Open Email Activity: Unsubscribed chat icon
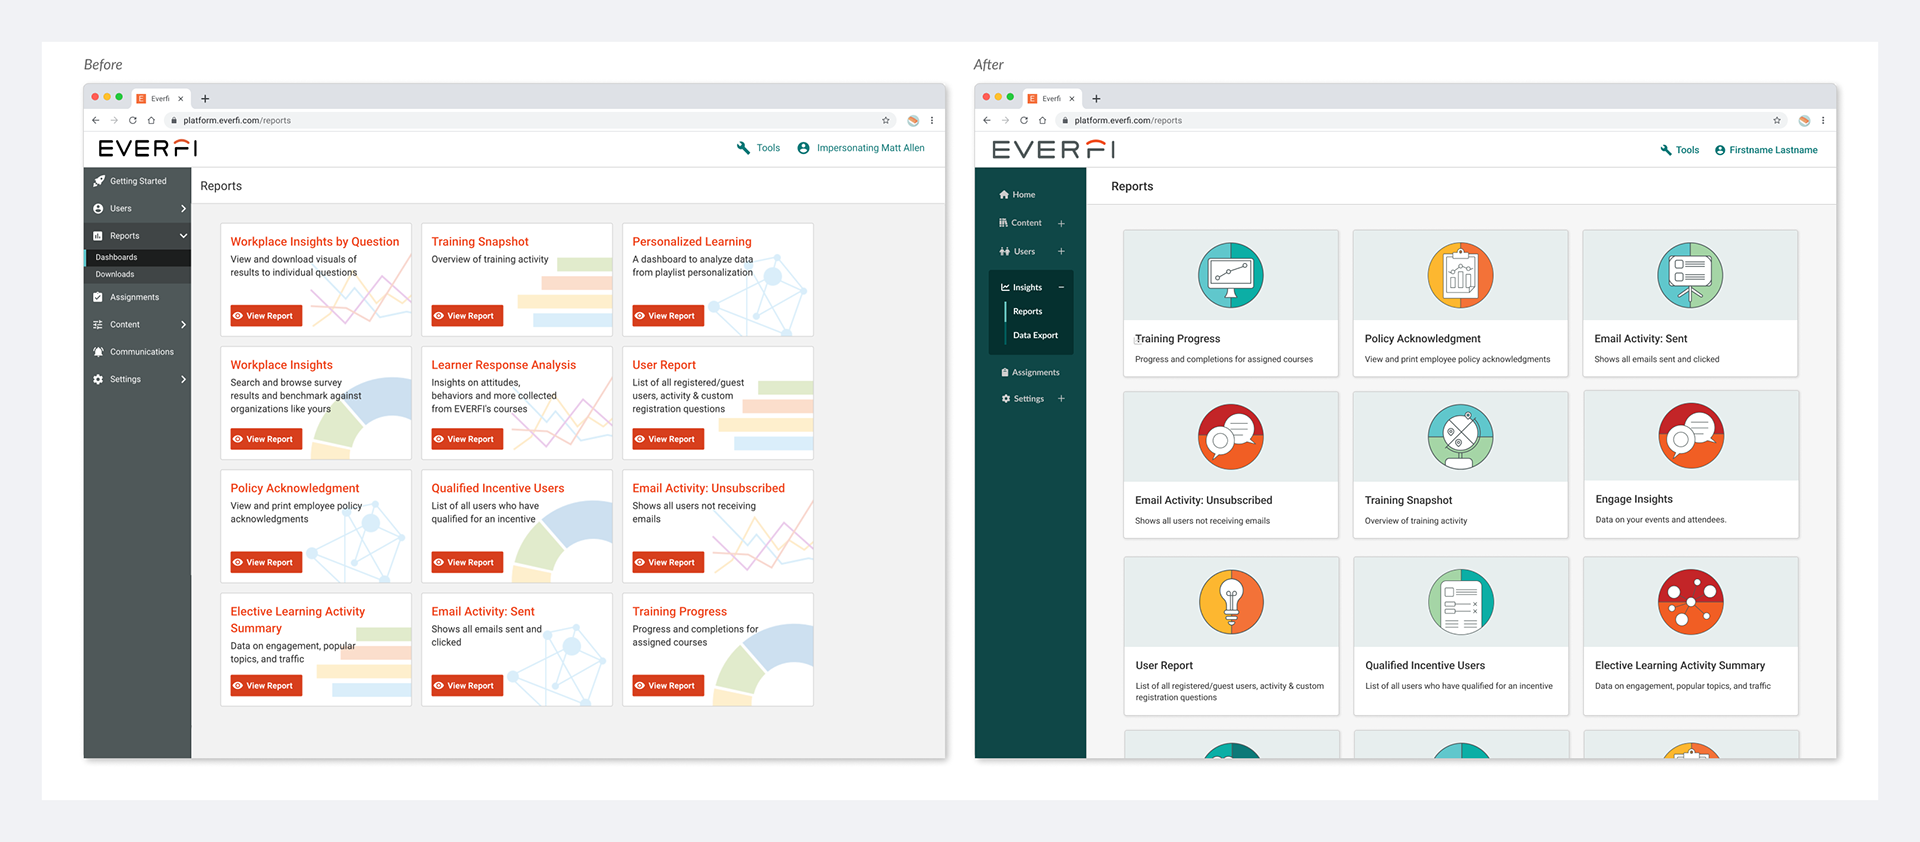Viewport: 1920px width, 842px height. click(1231, 437)
